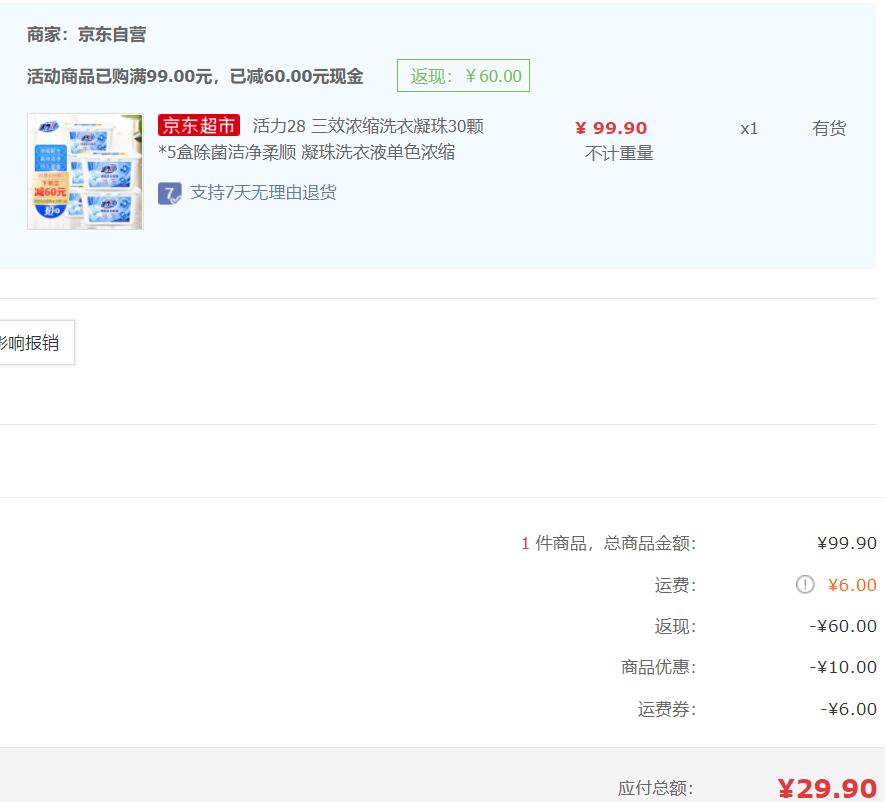Screen dimensions: 885x802
Task: Click the 有货 stock status
Action: click(828, 128)
